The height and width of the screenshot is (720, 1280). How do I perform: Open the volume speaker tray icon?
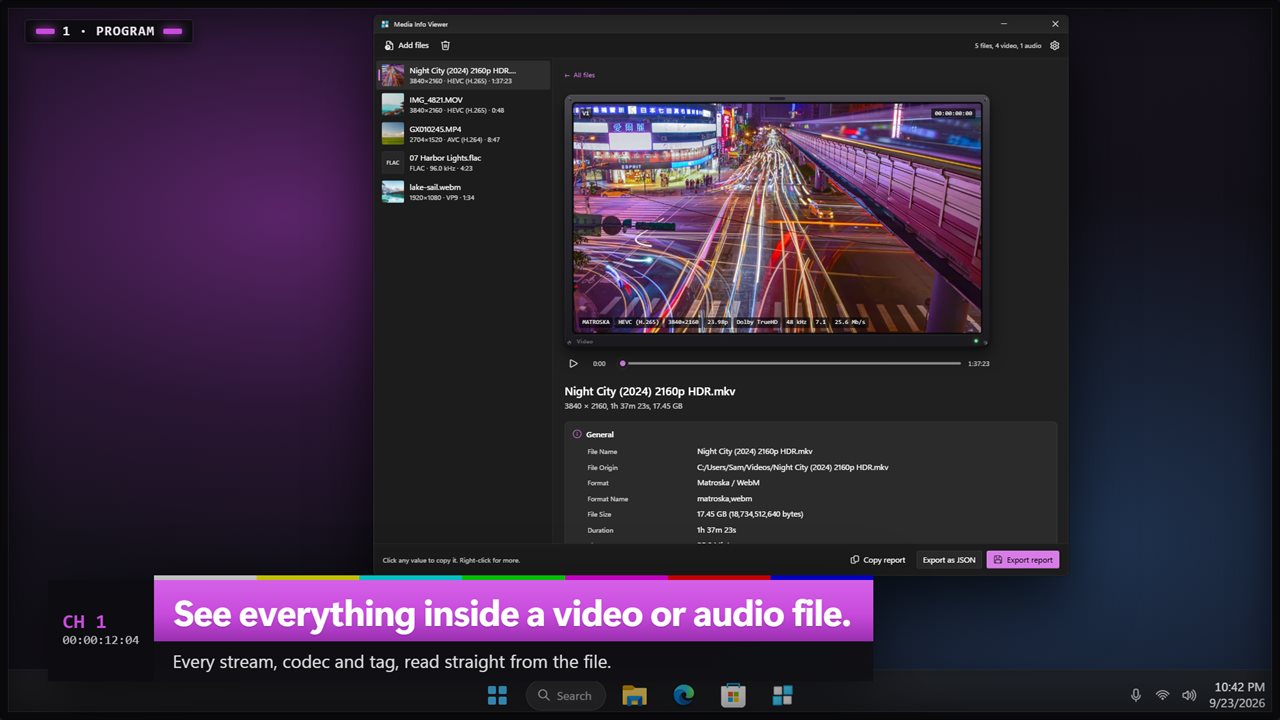(x=1189, y=695)
